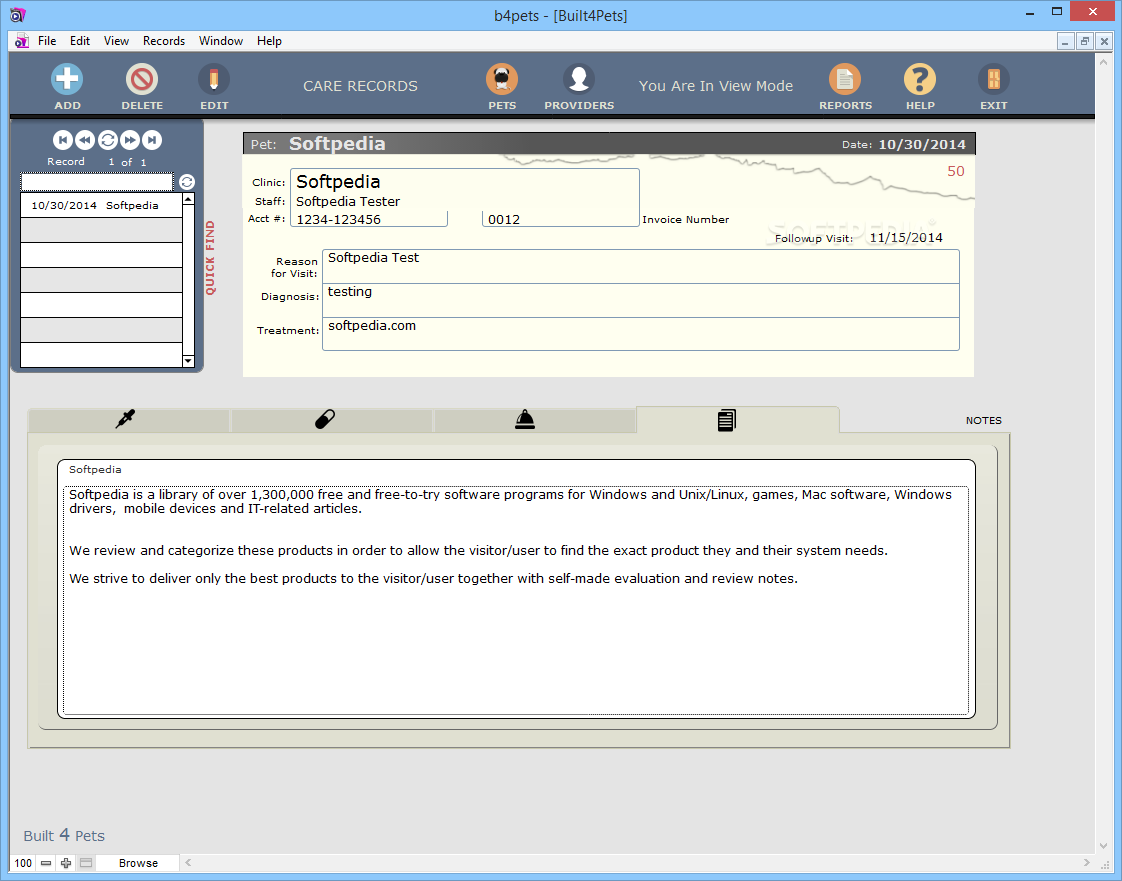Go to last record
The image size is (1122, 881).
152,140
